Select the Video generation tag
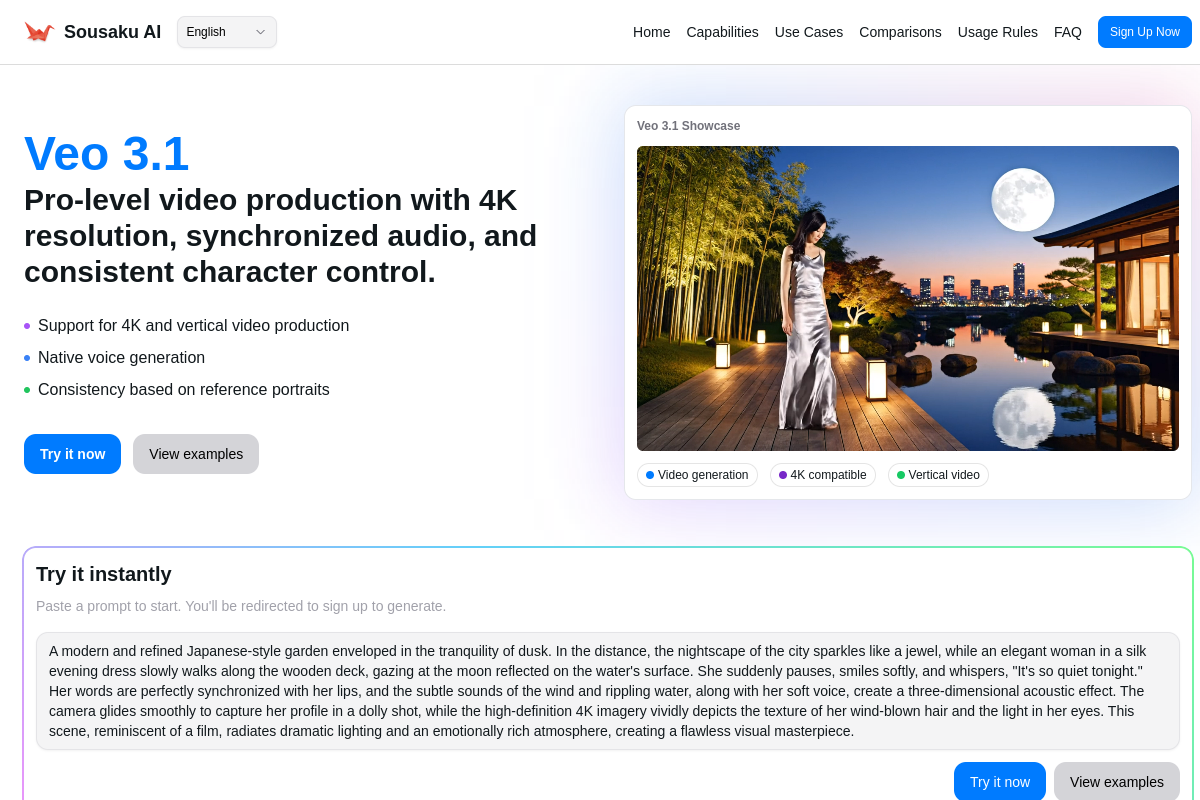The height and width of the screenshot is (800, 1200). click(x=697, y=475)
